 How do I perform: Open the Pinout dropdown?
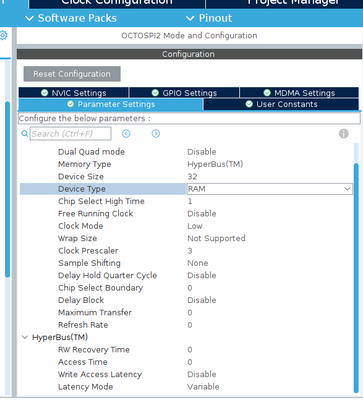coord(209,18)
